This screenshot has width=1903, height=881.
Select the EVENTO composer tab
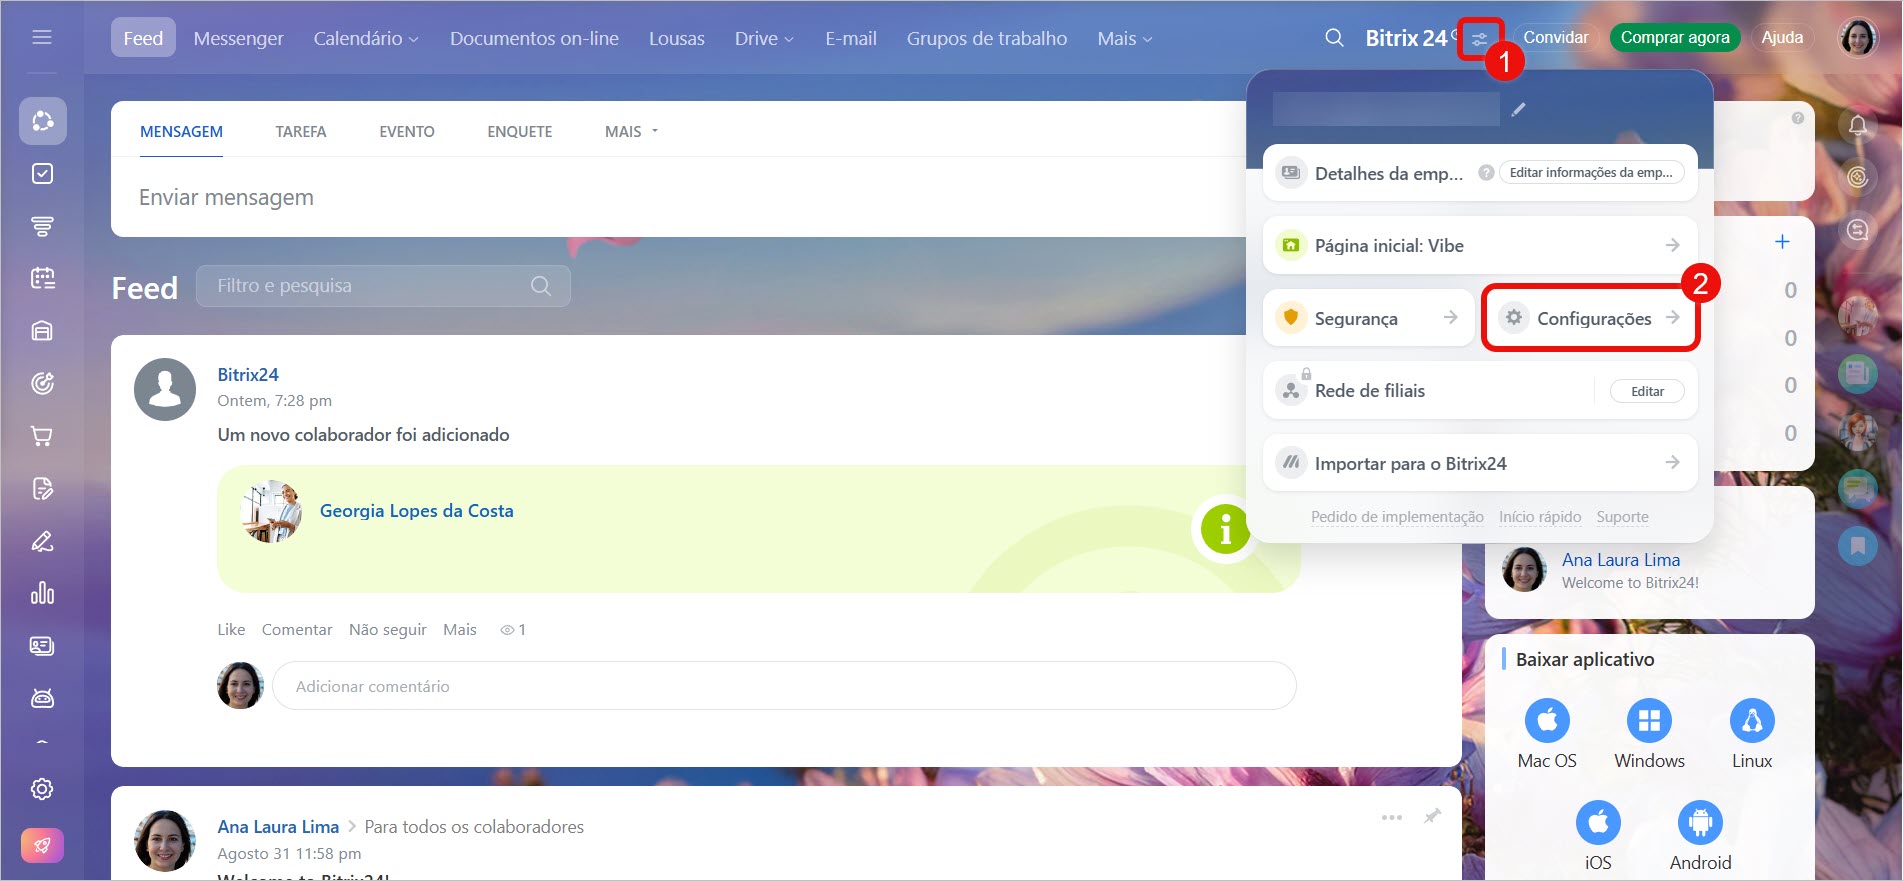[x=407, y=131]
